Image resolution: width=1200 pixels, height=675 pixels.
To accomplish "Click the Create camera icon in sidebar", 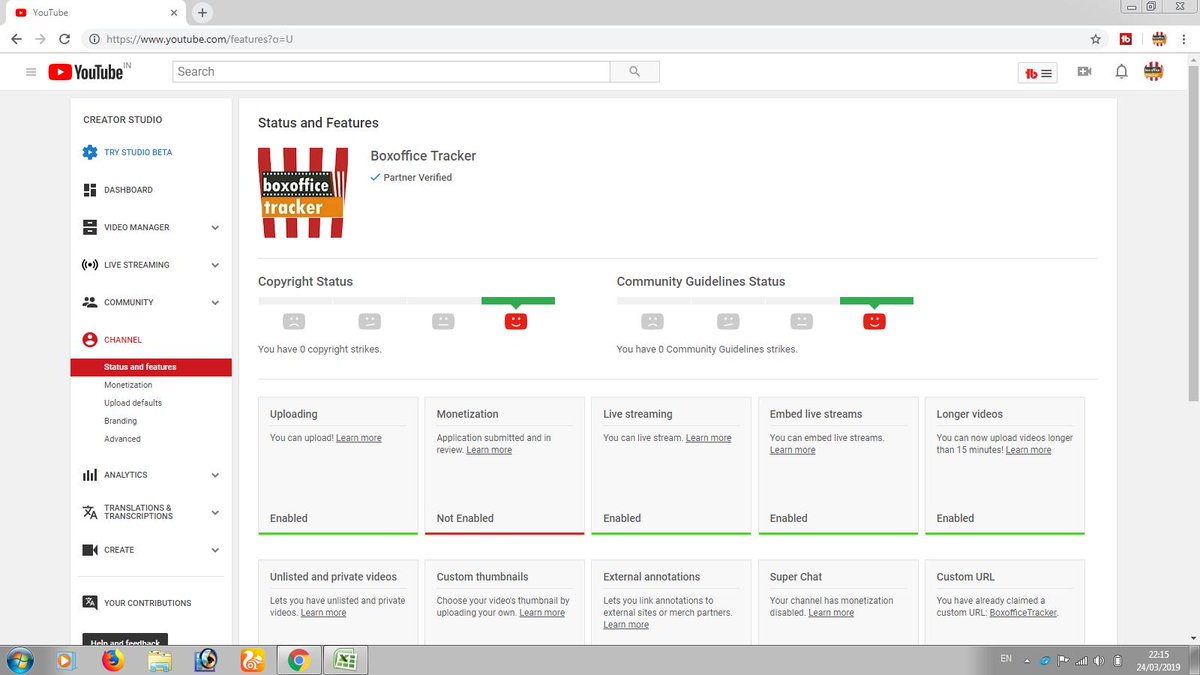I will tap(90, 550).
